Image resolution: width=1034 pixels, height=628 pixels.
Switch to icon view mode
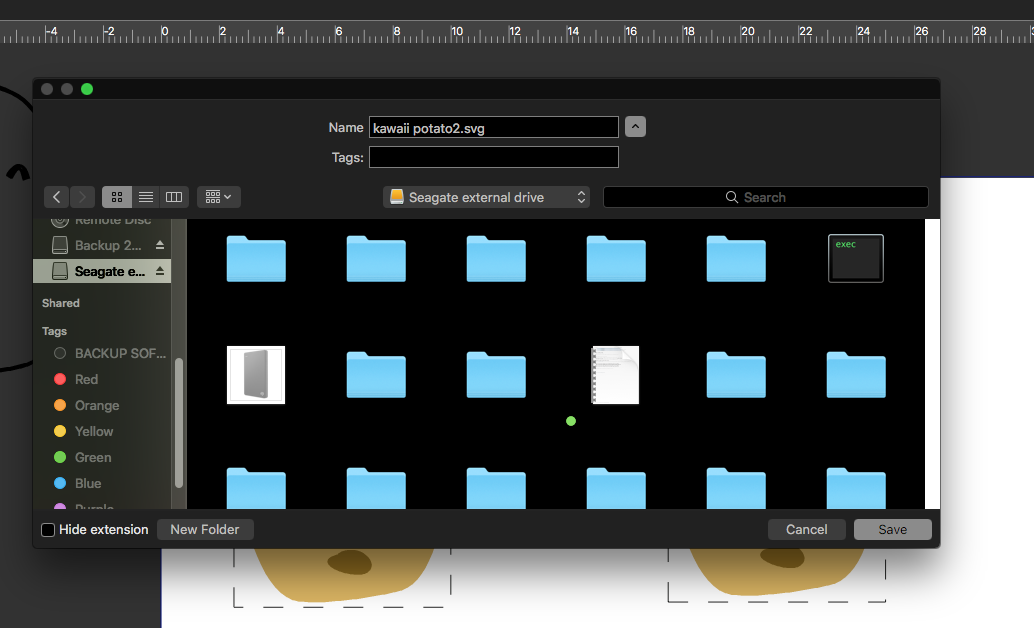coord(117,197)
